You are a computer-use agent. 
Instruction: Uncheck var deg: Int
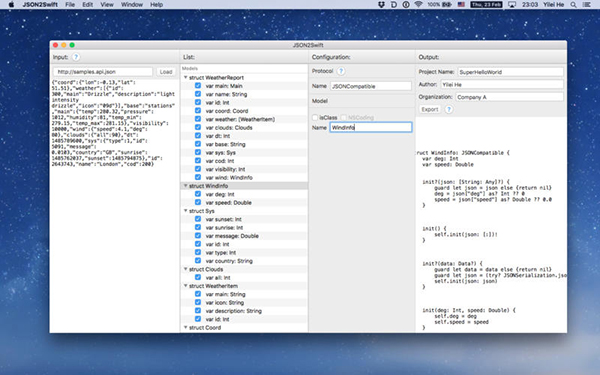[198, 194]
